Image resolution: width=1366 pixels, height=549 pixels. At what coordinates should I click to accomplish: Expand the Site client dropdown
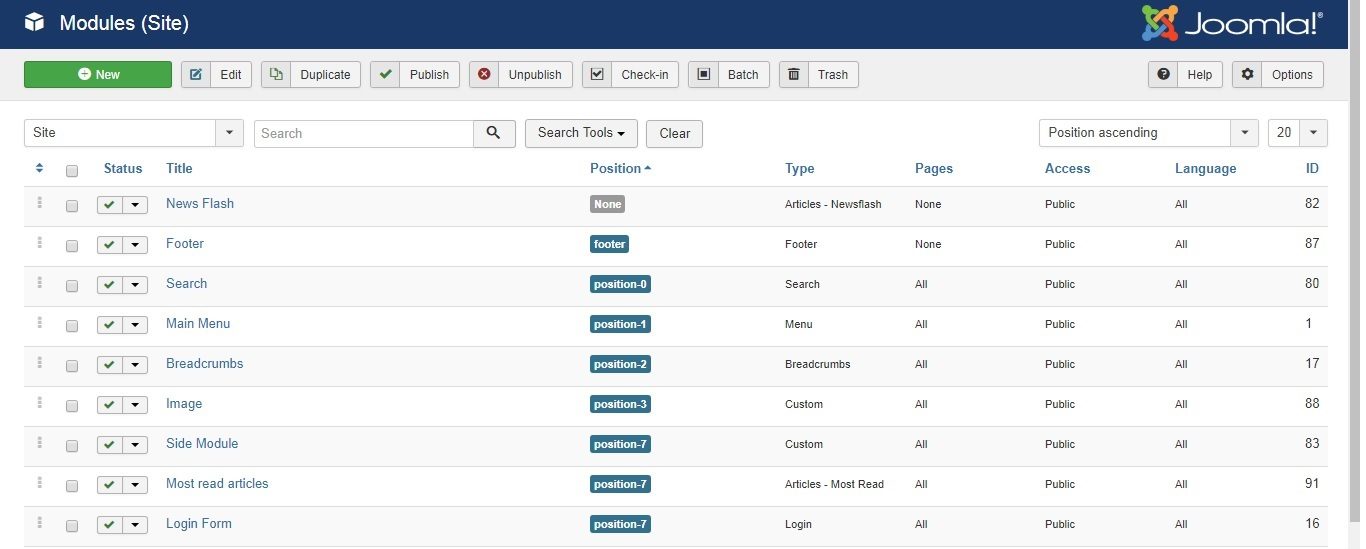[134, 133]
